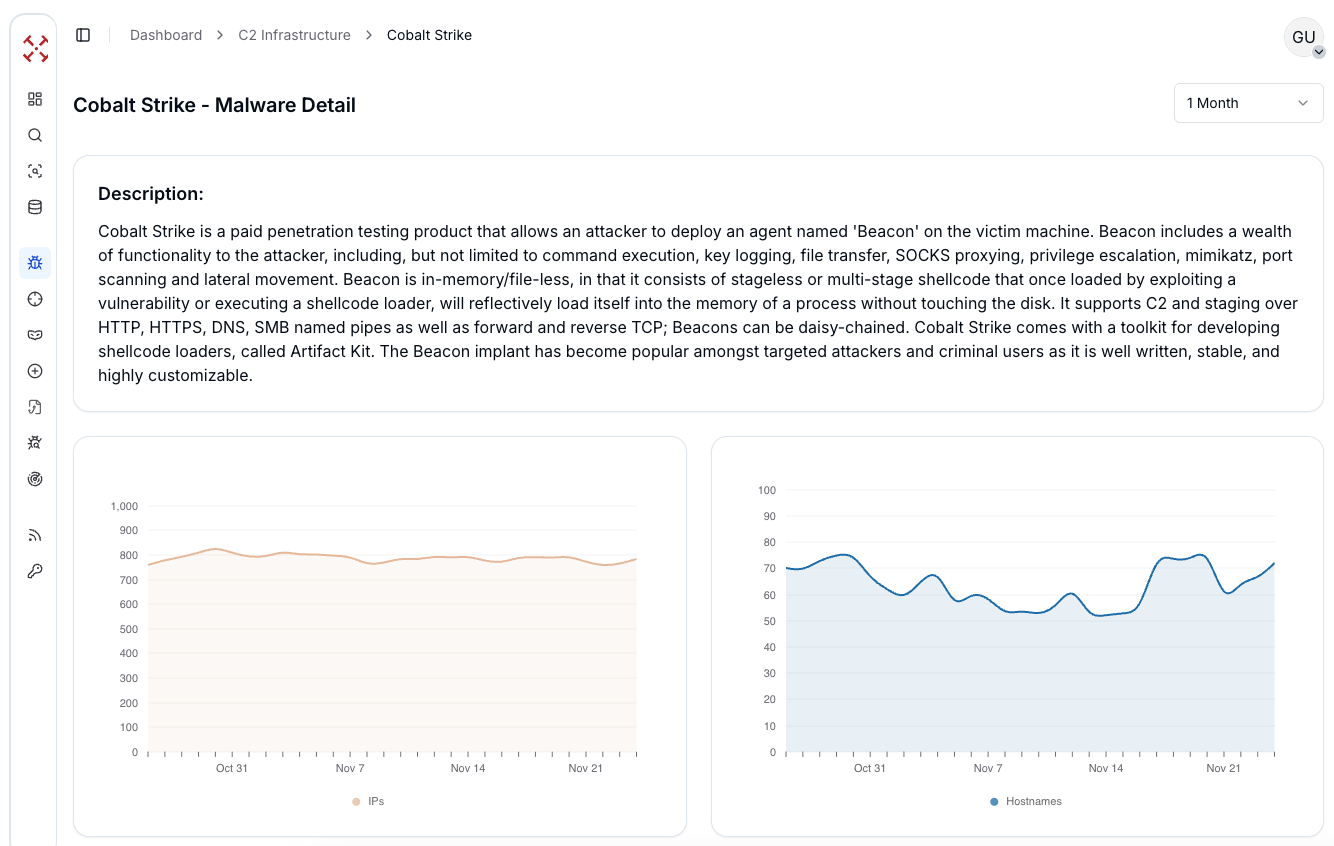This screenshot has width=1334, height=846.
Task: Open the 1 Month time range dropdown
Action: (x=1248, y=103)
